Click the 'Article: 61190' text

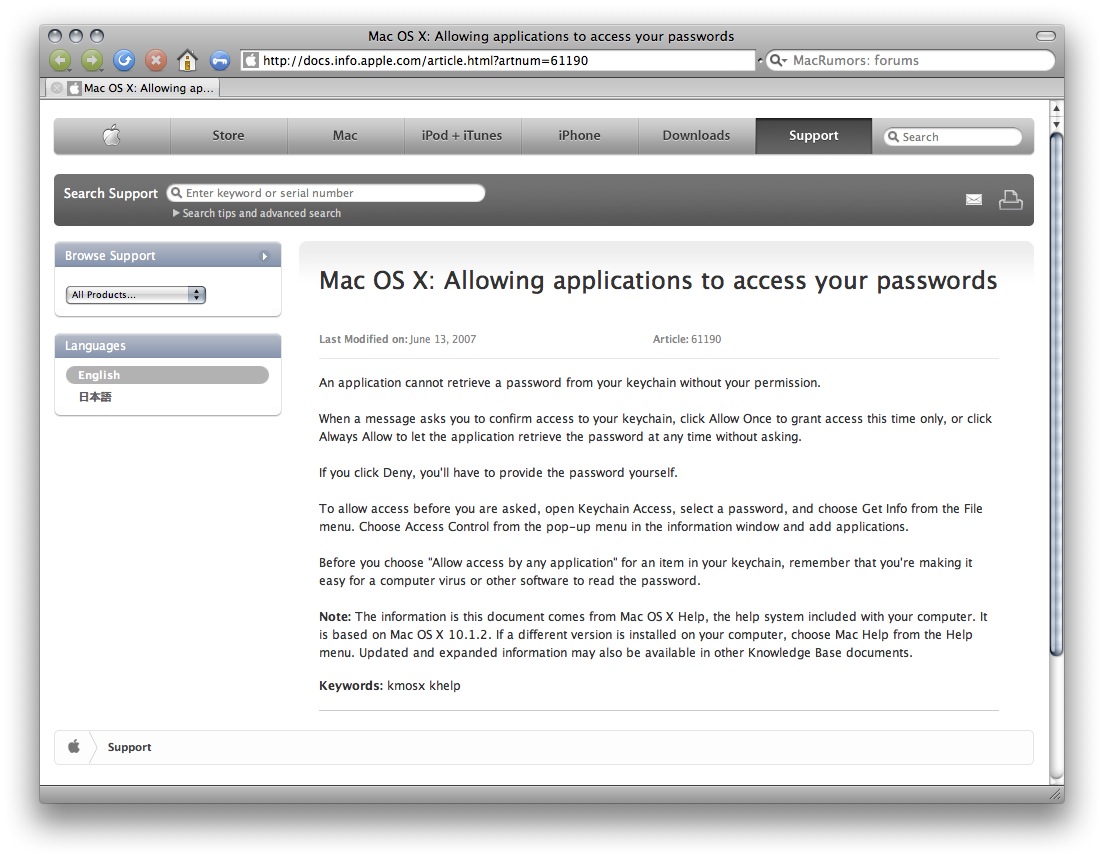686,339
